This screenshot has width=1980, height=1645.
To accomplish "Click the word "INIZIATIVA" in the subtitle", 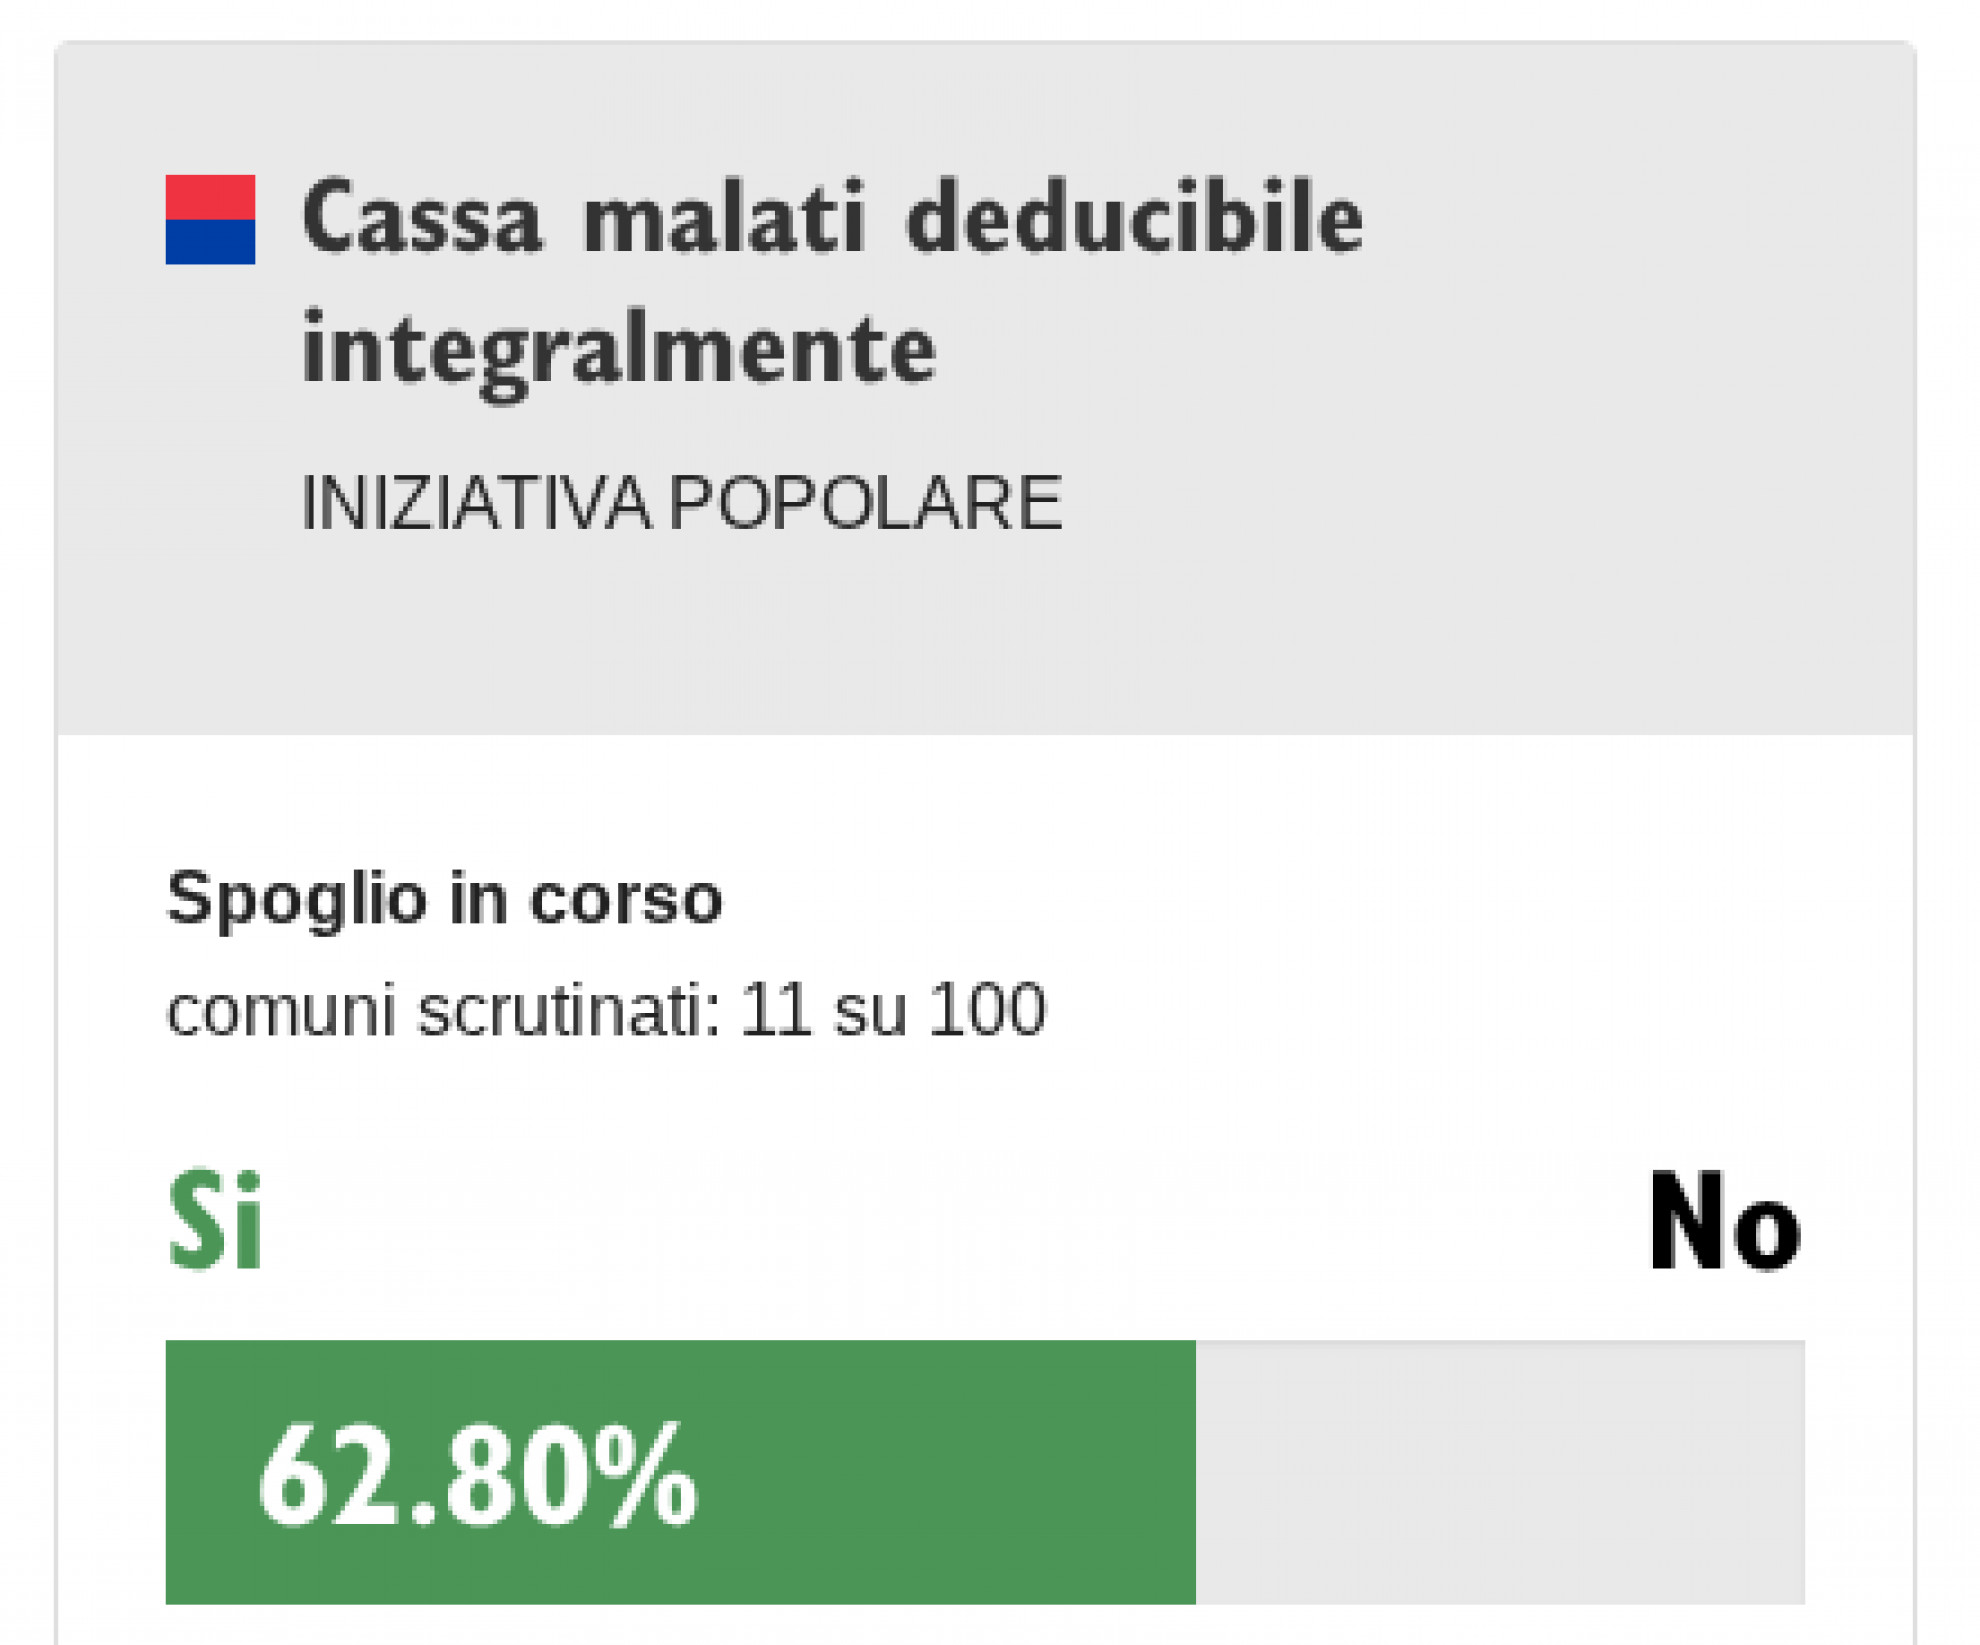I will click(476, 502).
